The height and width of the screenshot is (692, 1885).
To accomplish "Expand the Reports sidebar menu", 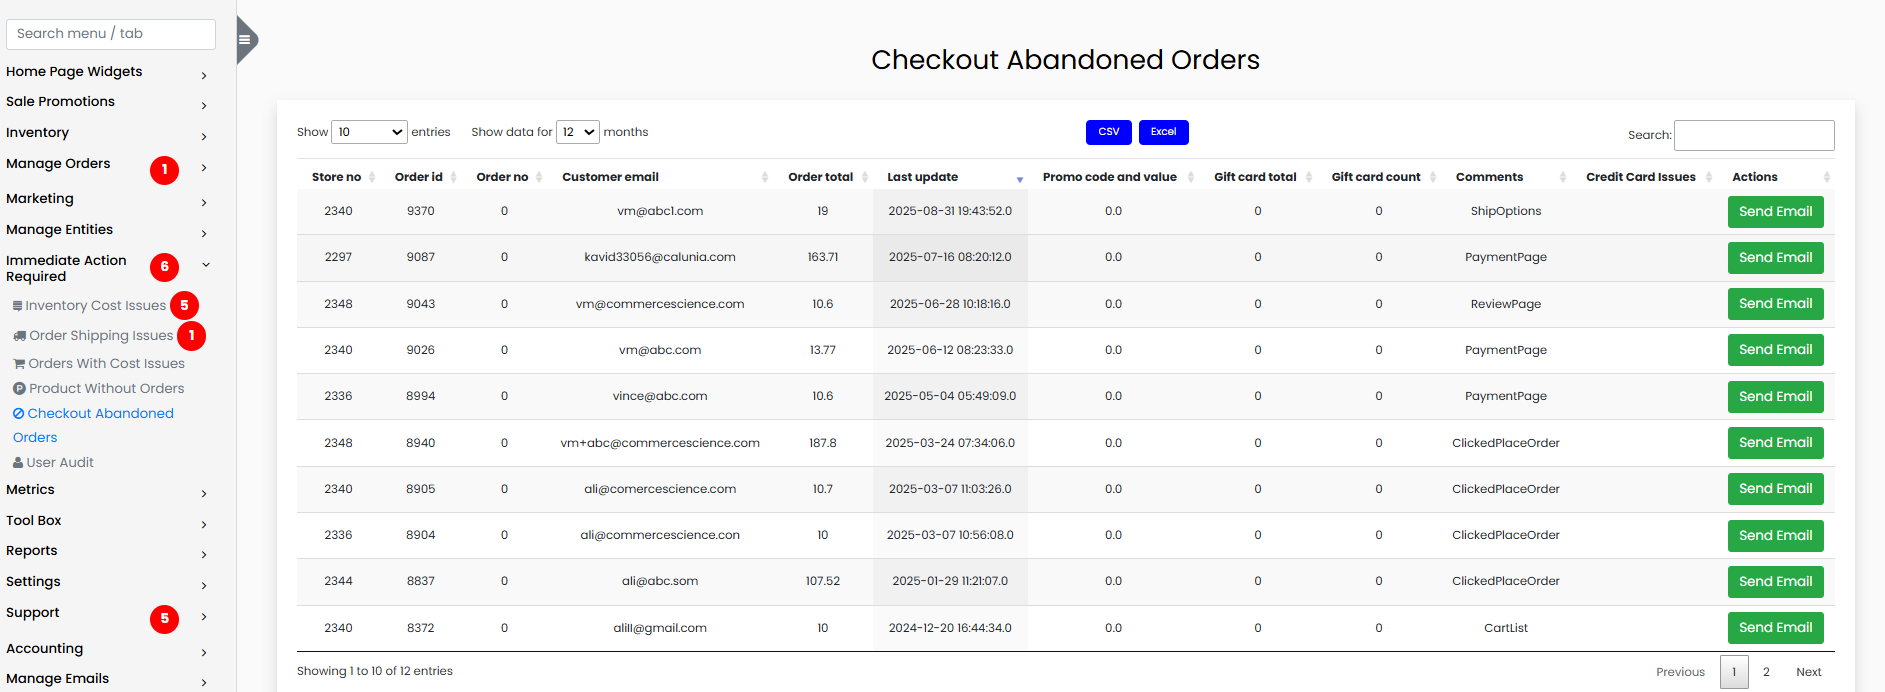I will click(203, 554).
